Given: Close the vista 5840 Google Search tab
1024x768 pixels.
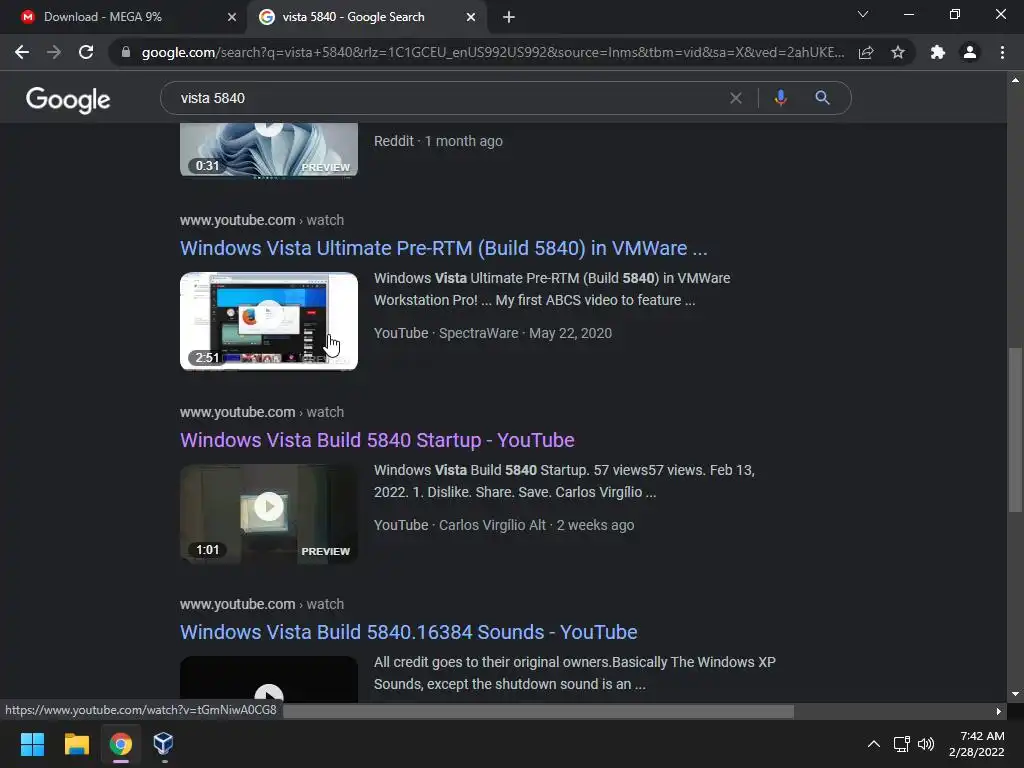Looking at the screenshot, I should 471,17.
